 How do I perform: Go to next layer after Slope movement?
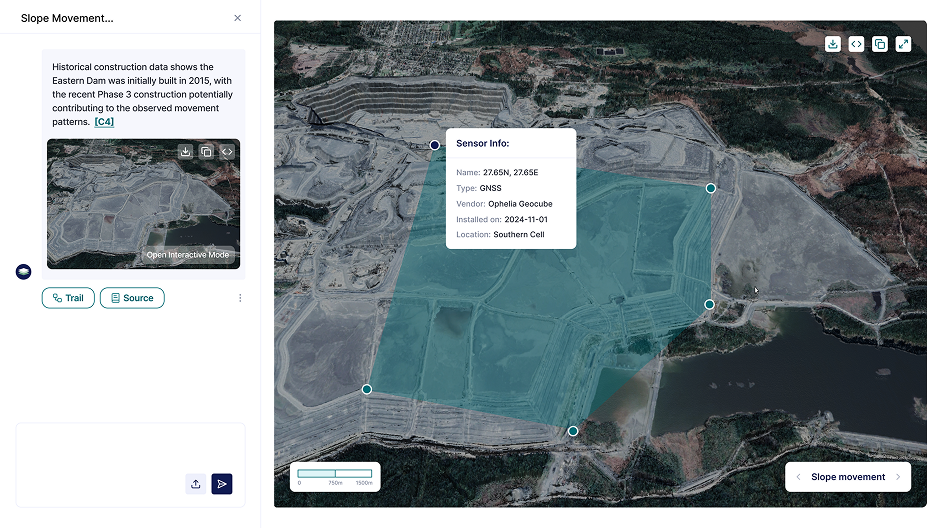[898, 477]
